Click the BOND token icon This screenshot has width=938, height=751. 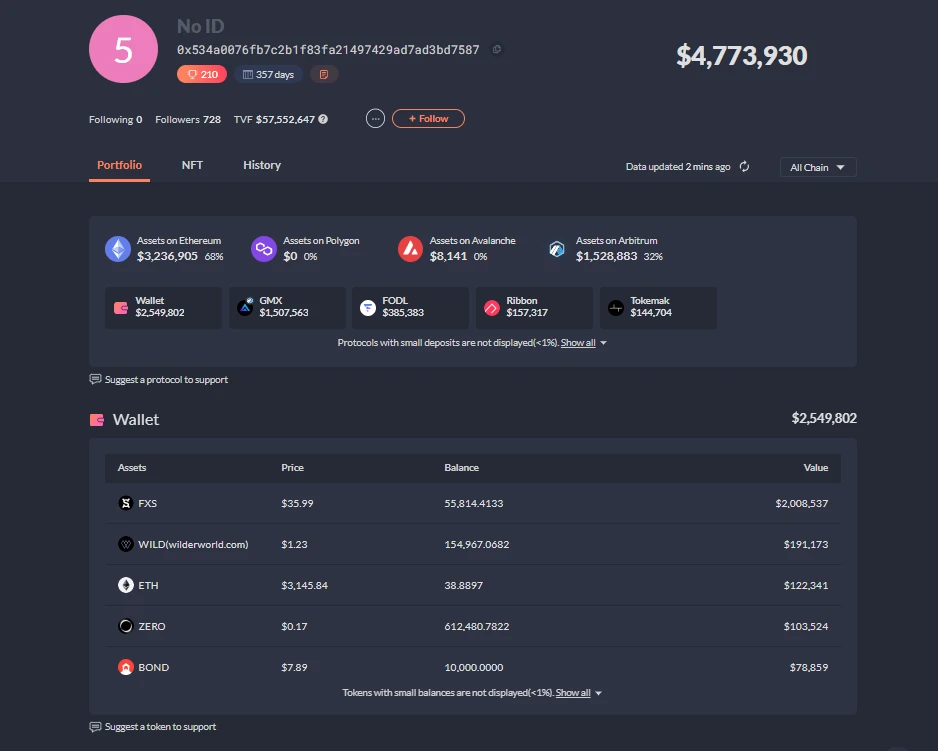[126, 667]
